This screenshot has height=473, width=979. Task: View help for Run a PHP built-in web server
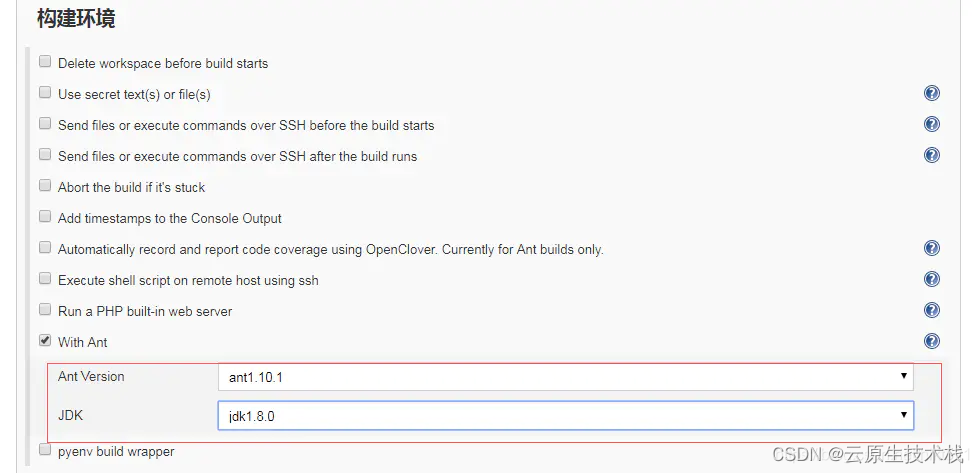931,311
